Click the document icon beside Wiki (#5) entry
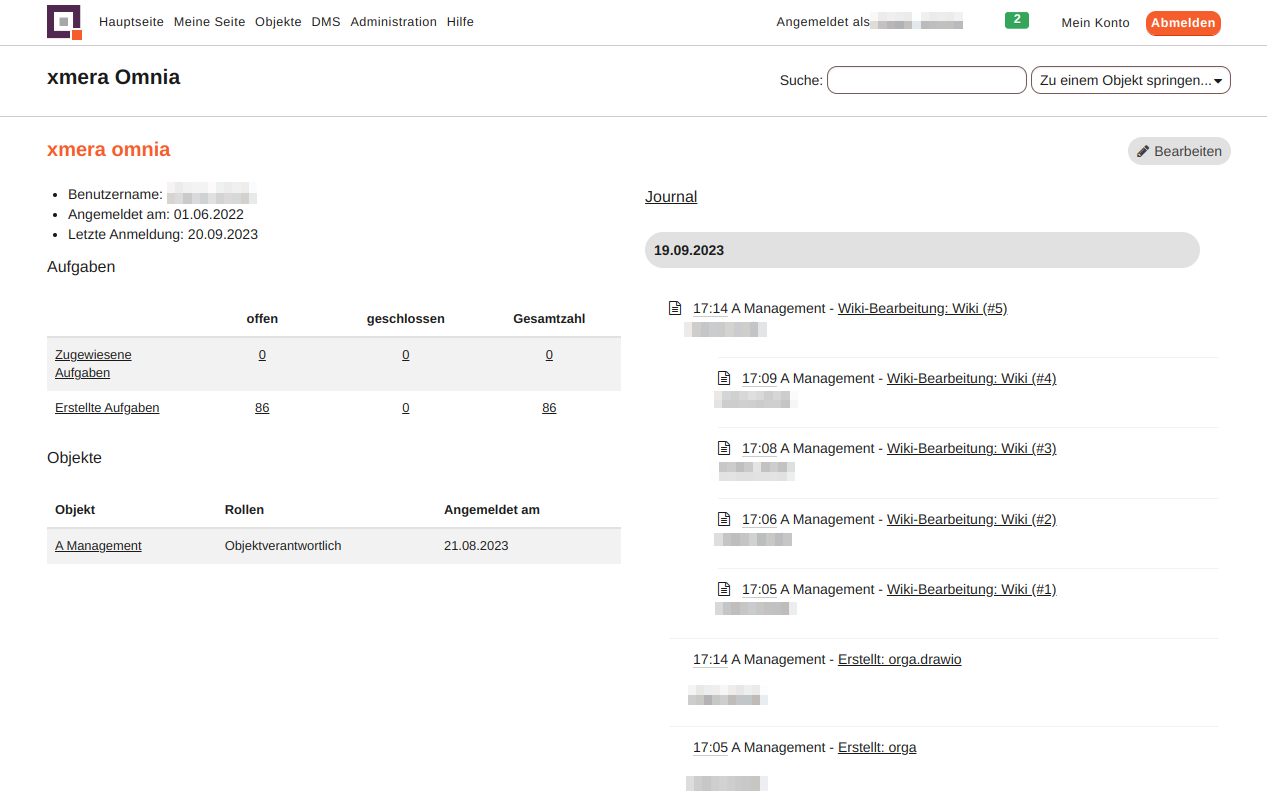The width and height of the screenshot is (1267, 797). (674, 308)
